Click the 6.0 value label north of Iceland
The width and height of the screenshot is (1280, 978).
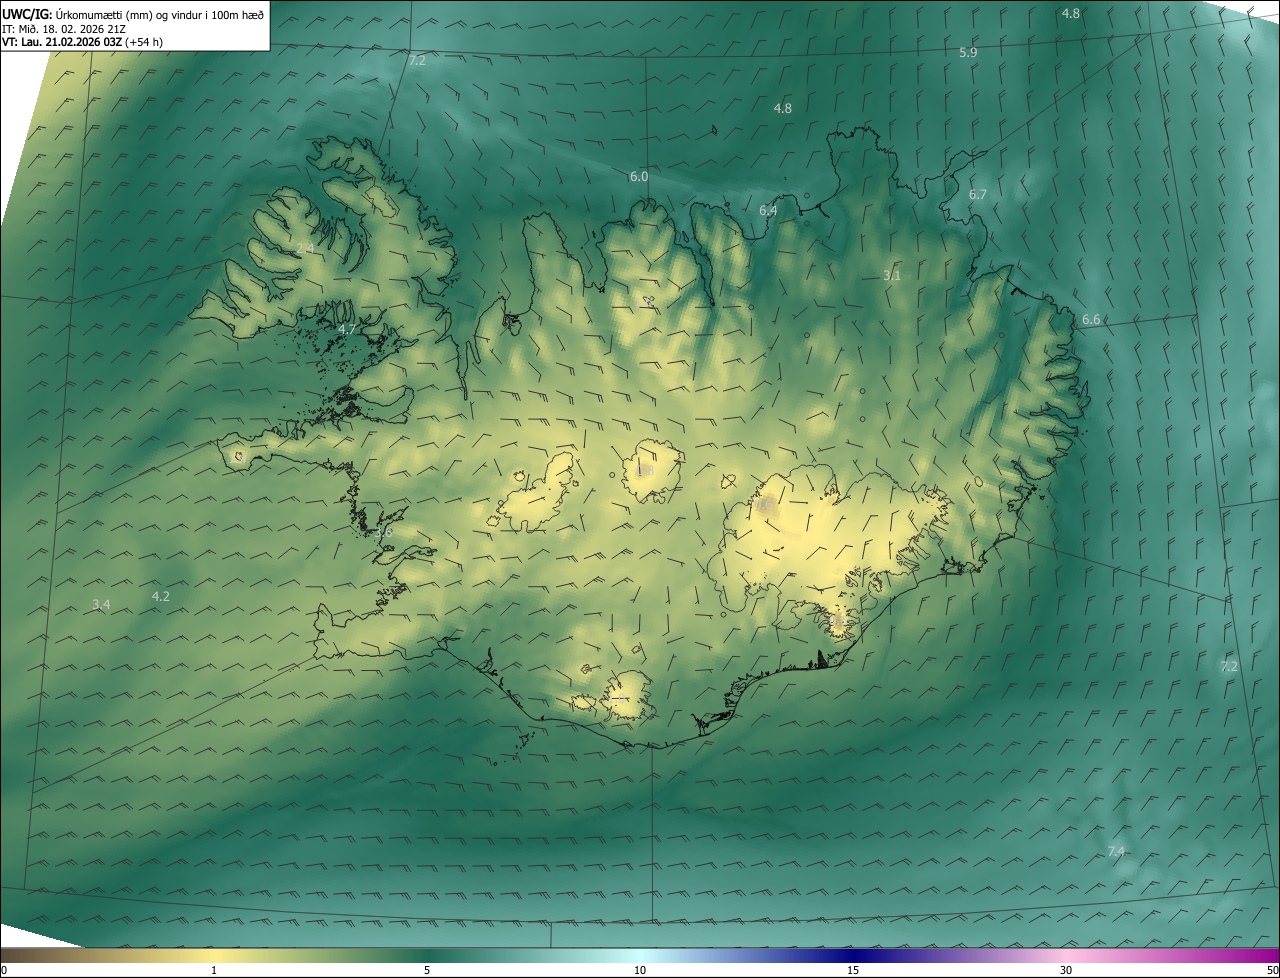(x=638, y=177)
